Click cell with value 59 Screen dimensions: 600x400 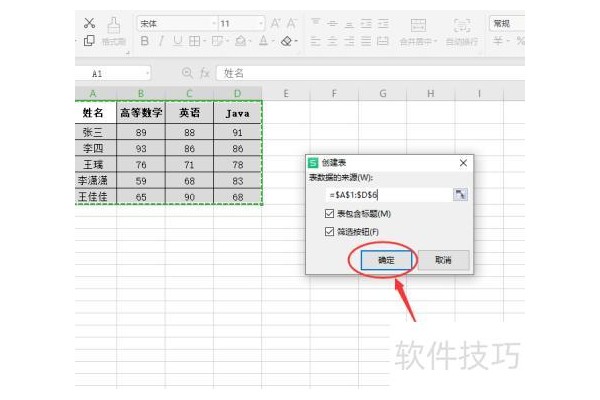tap(141, 181)
